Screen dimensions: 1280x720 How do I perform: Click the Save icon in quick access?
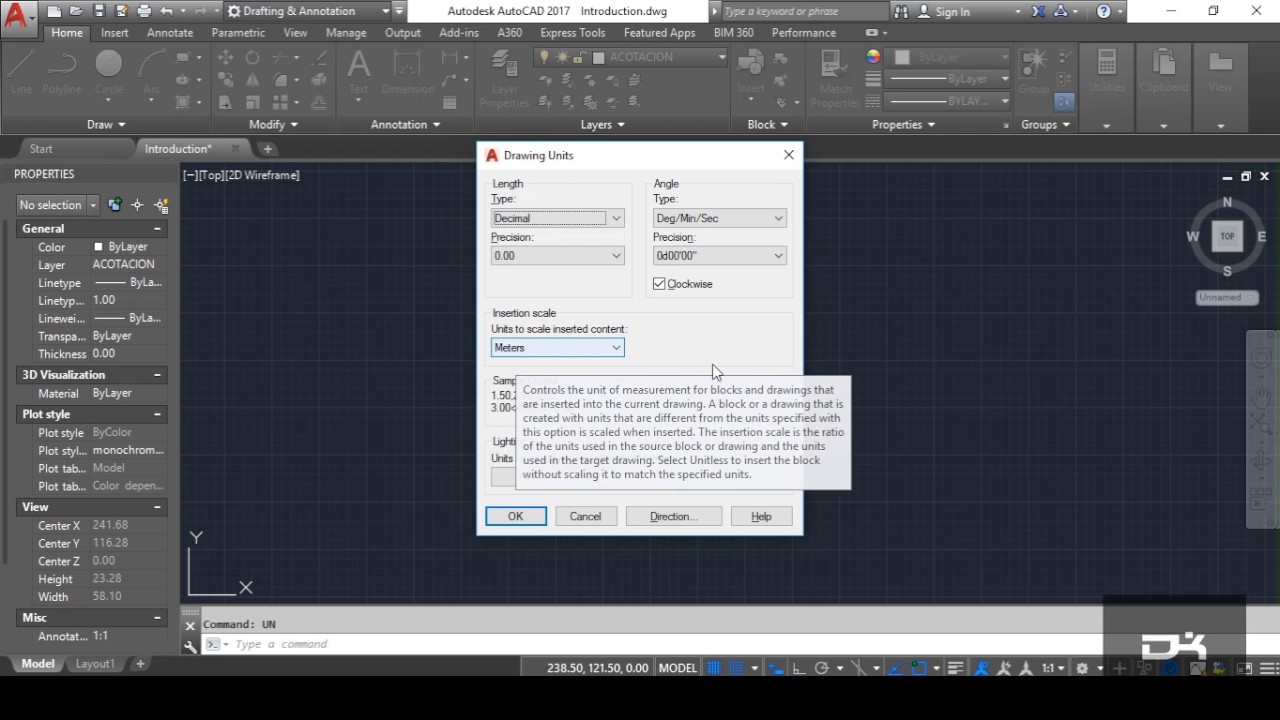(99, 11)
